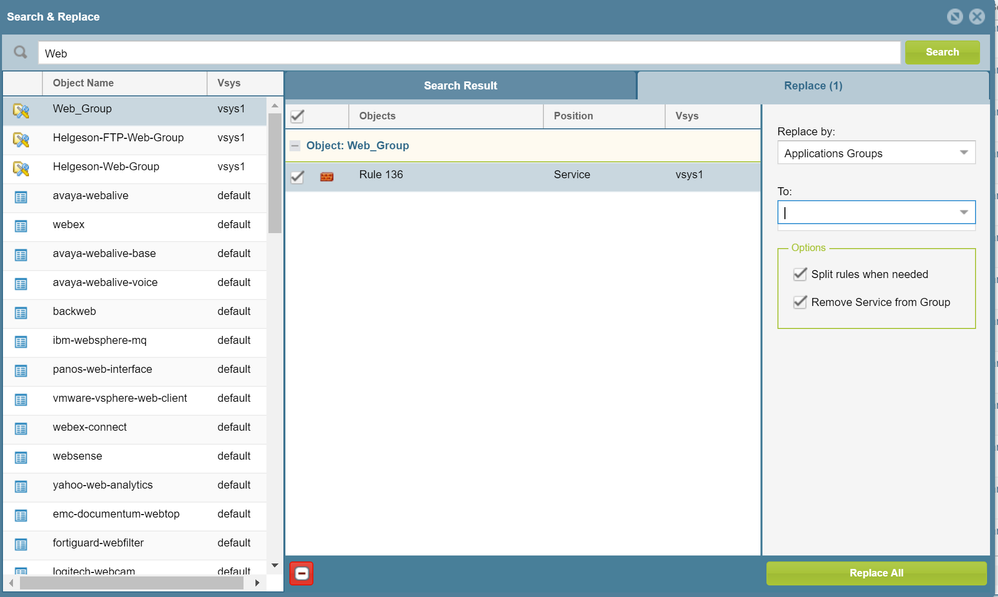Click the fortiguard-webfilter application icon

21,545
